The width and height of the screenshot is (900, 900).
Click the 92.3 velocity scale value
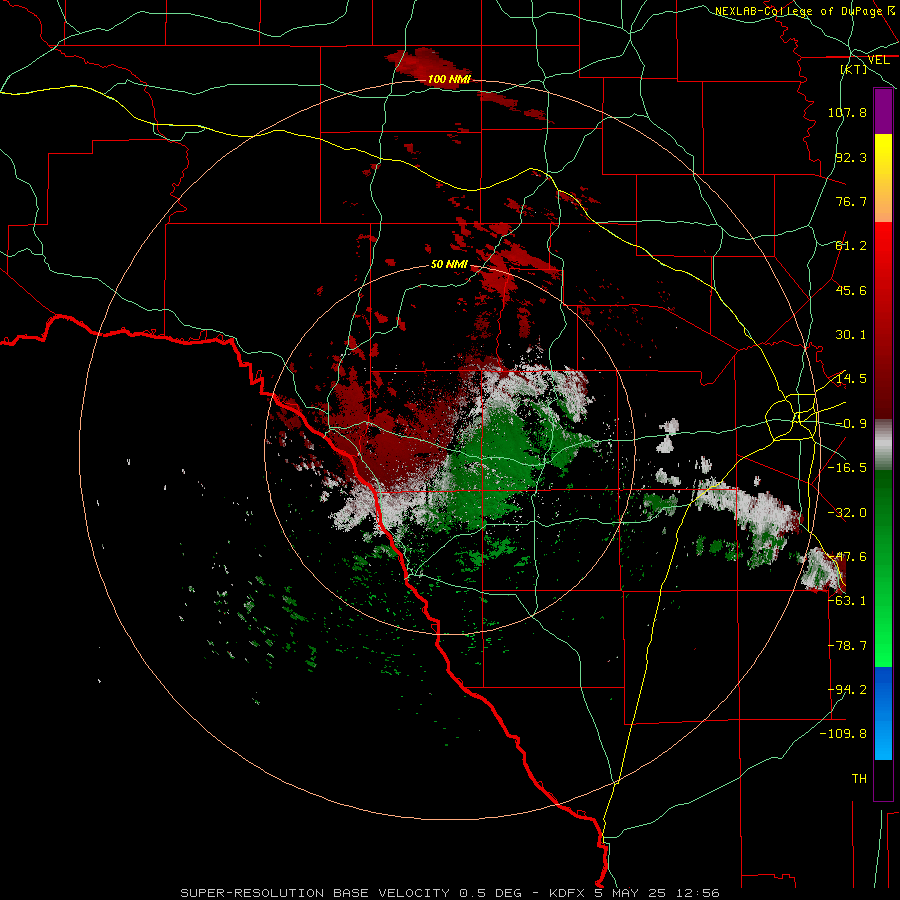coord(851,157)
